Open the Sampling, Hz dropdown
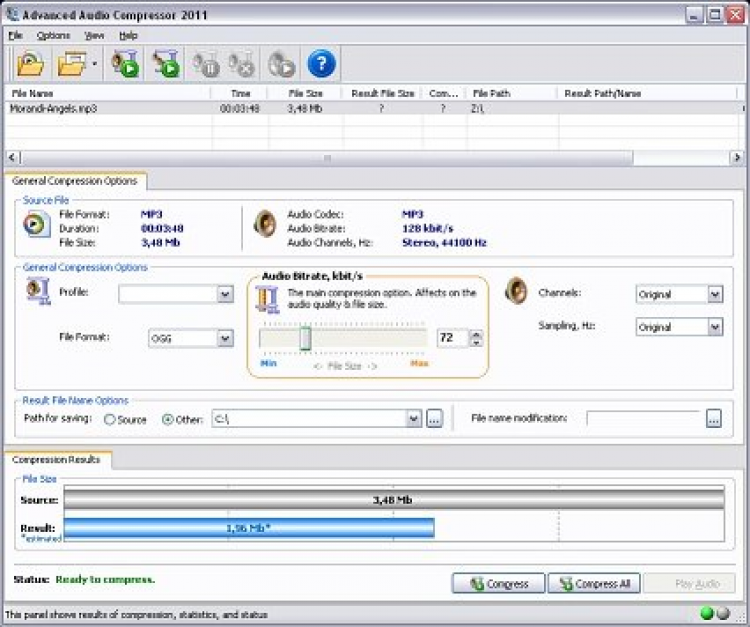This screenshot has width=750, height=627. pyautogui.click(x=715, y=327)
